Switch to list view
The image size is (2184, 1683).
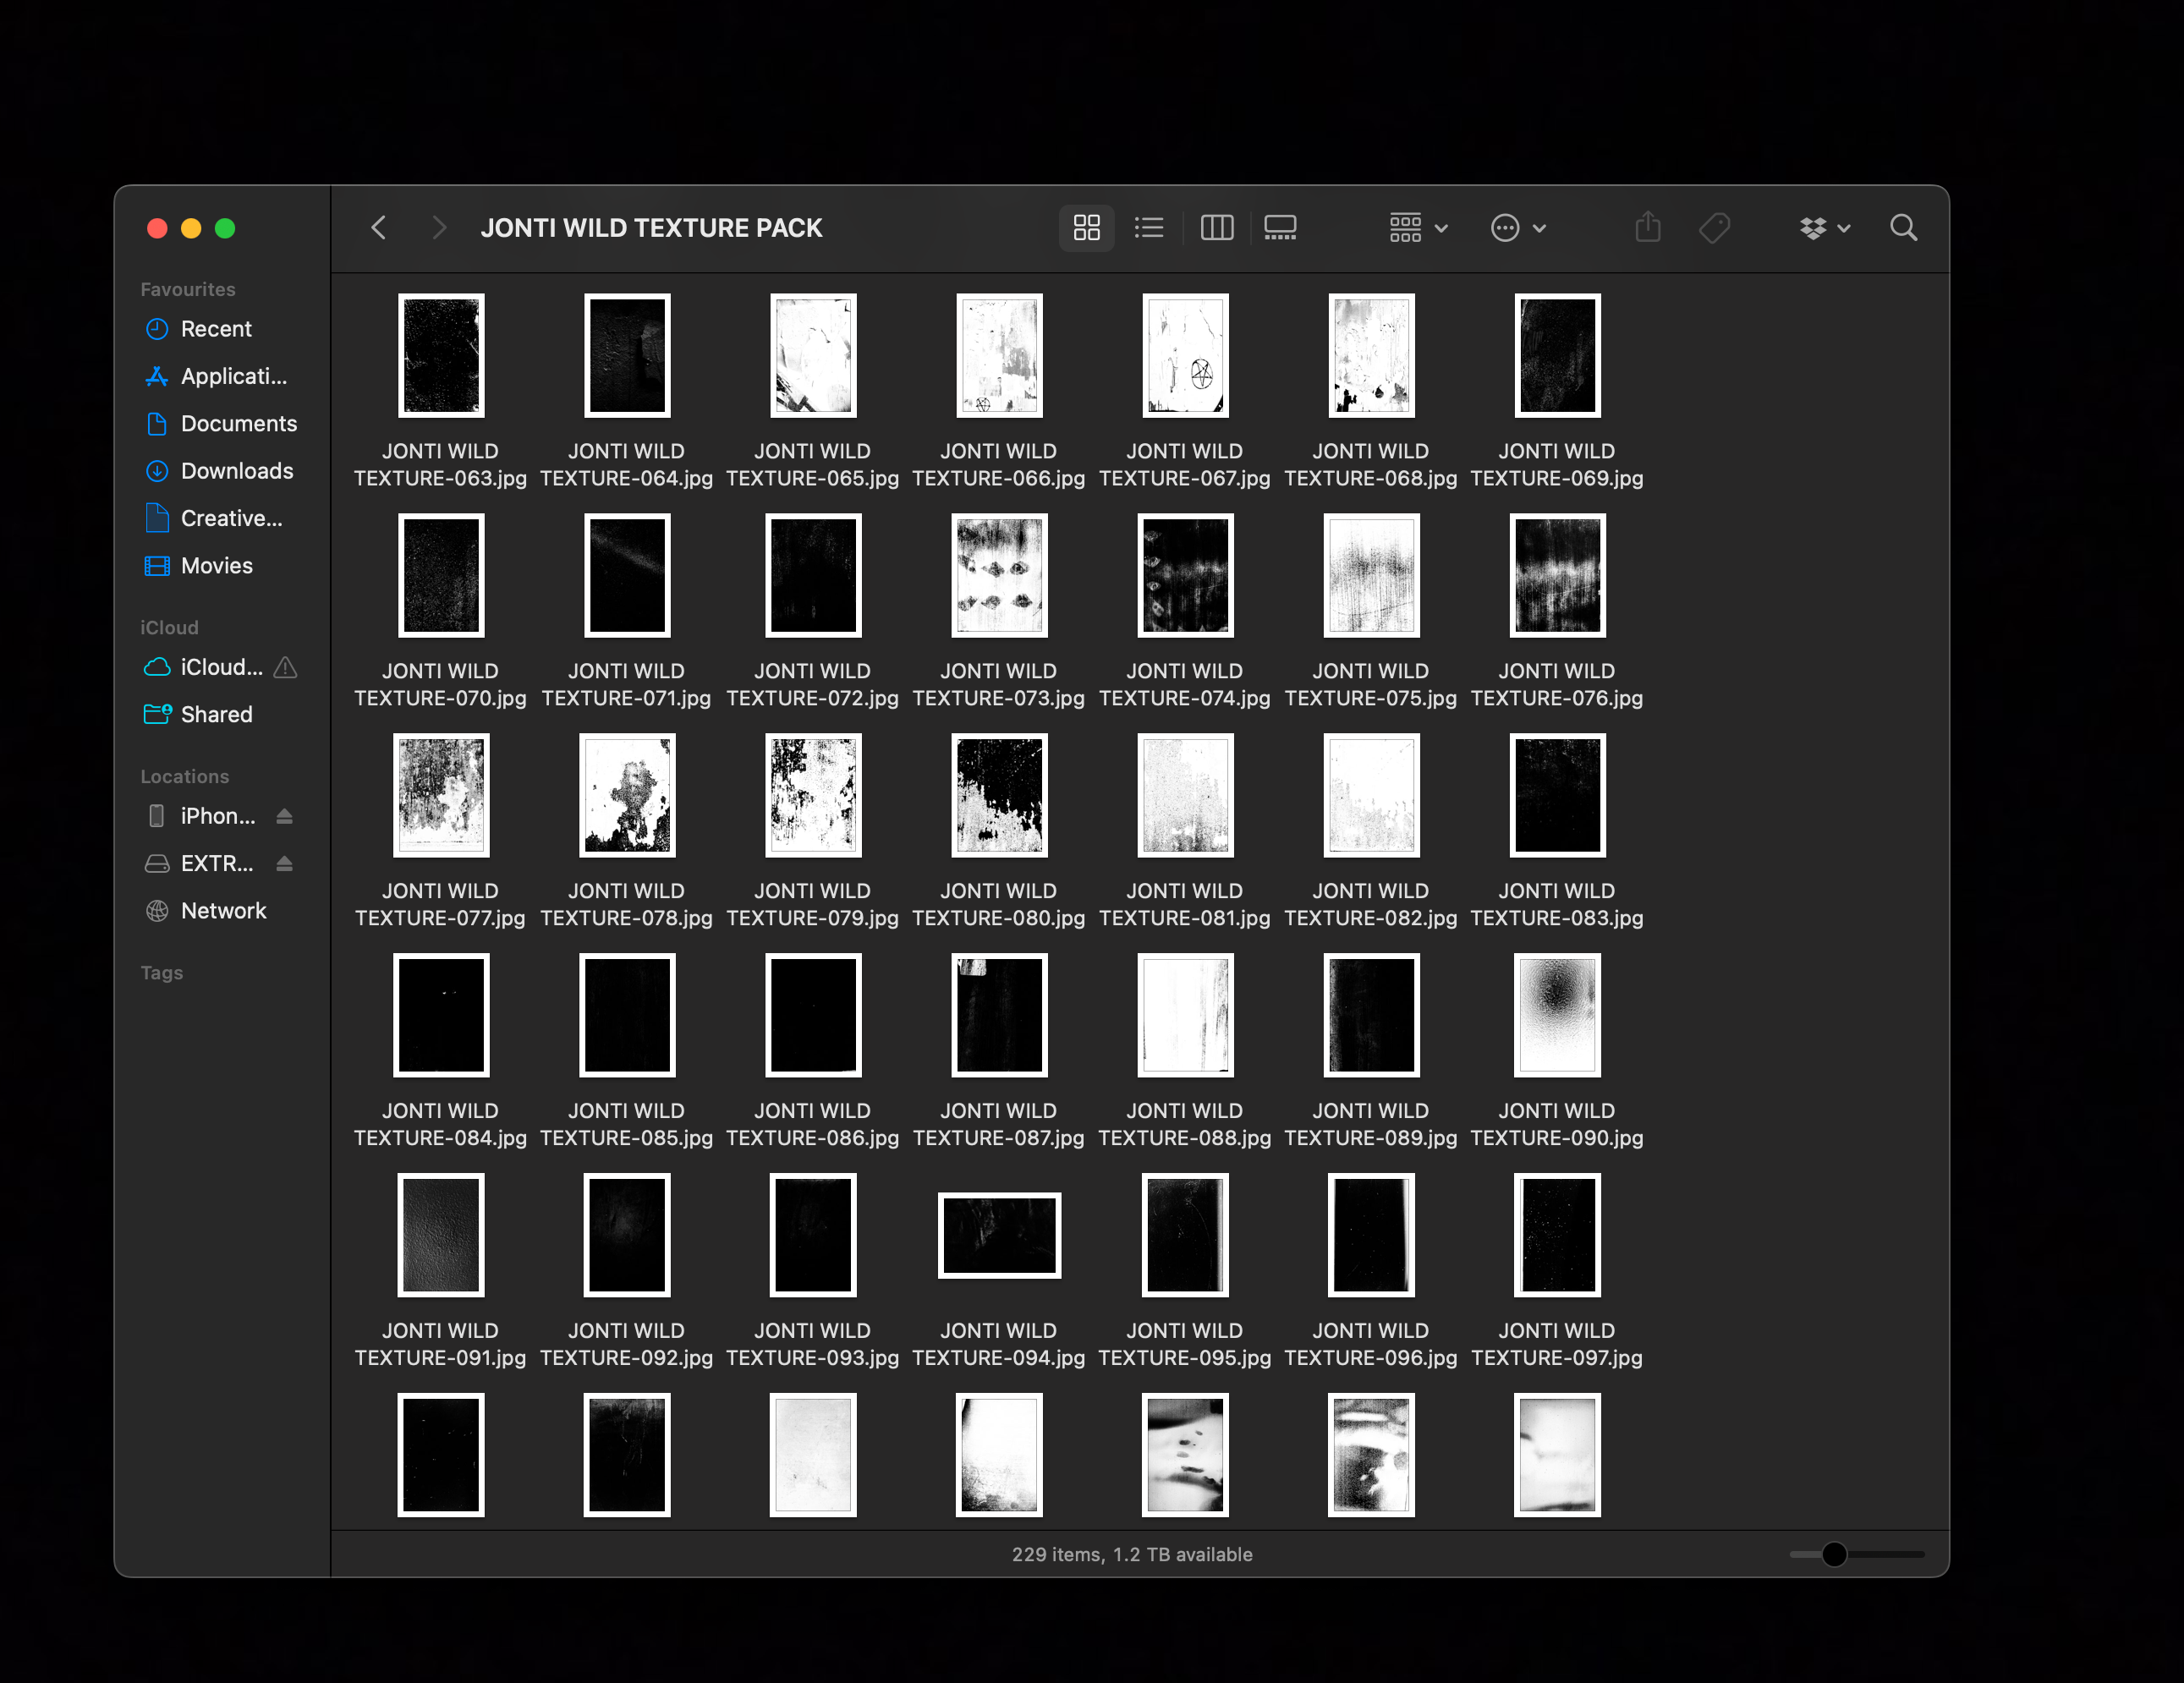pos(1149,228)
